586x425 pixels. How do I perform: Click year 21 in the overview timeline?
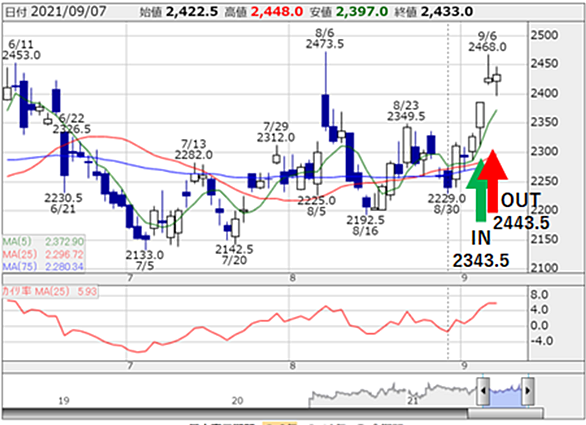pos(413,401)
